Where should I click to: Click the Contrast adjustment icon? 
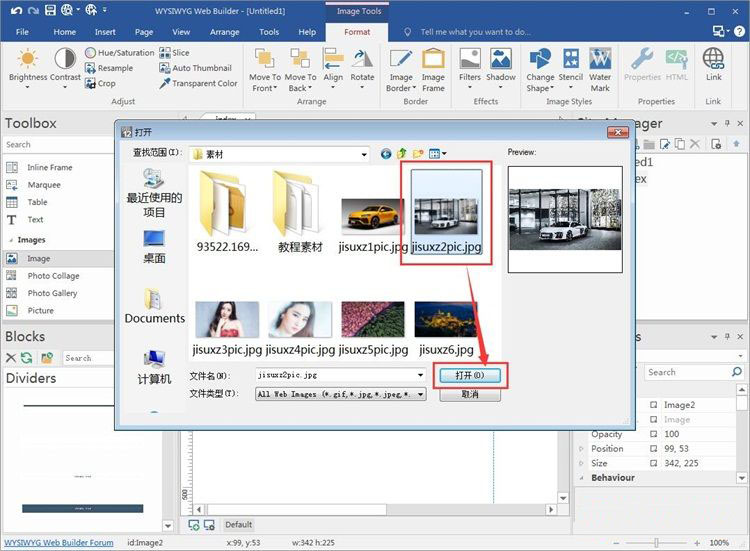coord(65,60)
